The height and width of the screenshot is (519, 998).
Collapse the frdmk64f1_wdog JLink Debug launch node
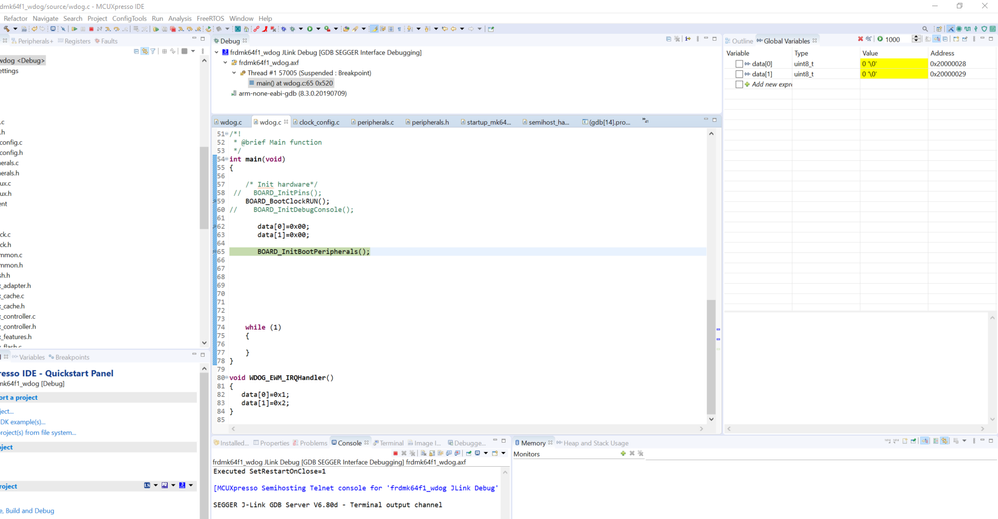tap(216, 52)
